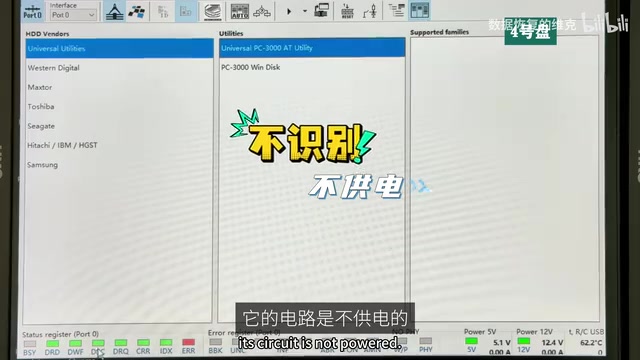Click the flowchart diagram toolbar icon

click(x=262, y=11)
